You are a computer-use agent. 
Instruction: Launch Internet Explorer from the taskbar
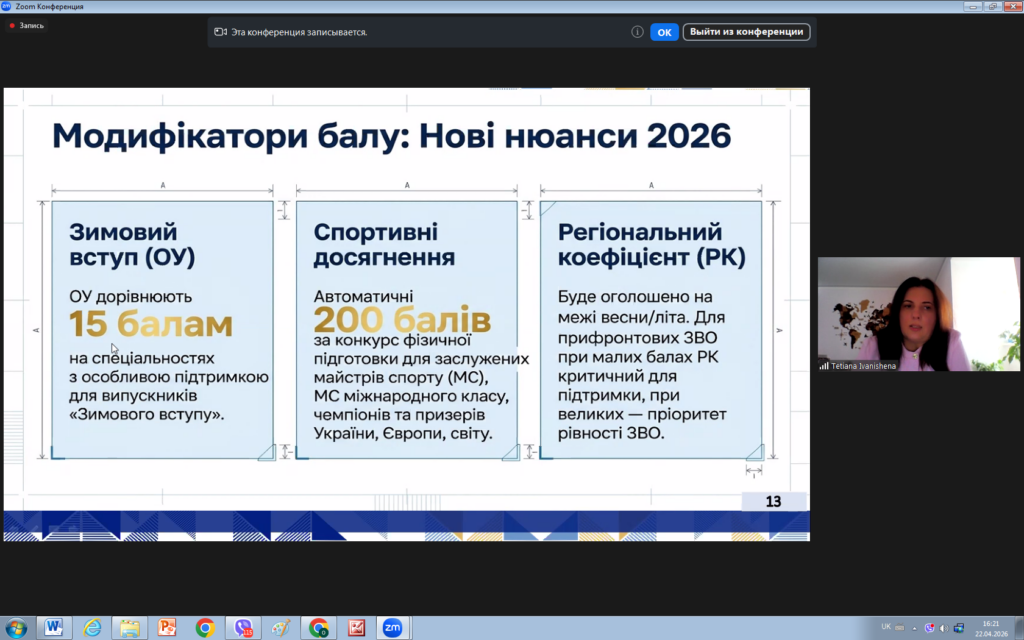pyautogui.click(x=92, y=628)
